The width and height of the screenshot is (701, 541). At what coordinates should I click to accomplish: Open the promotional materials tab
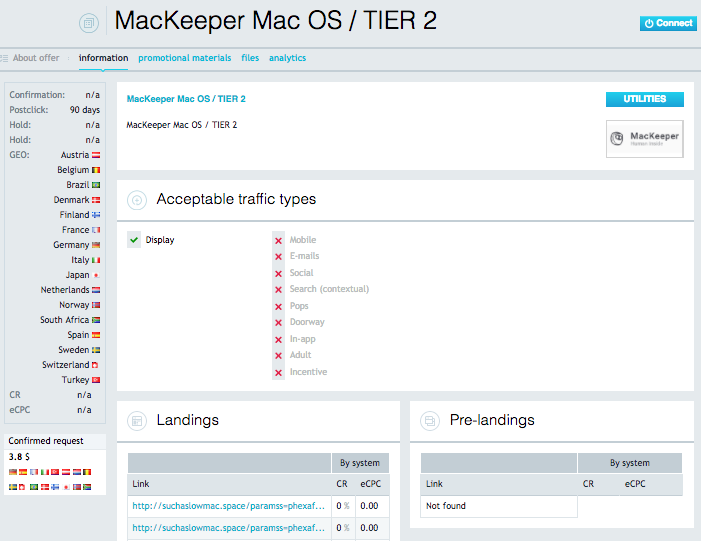[x=185, y=58]
